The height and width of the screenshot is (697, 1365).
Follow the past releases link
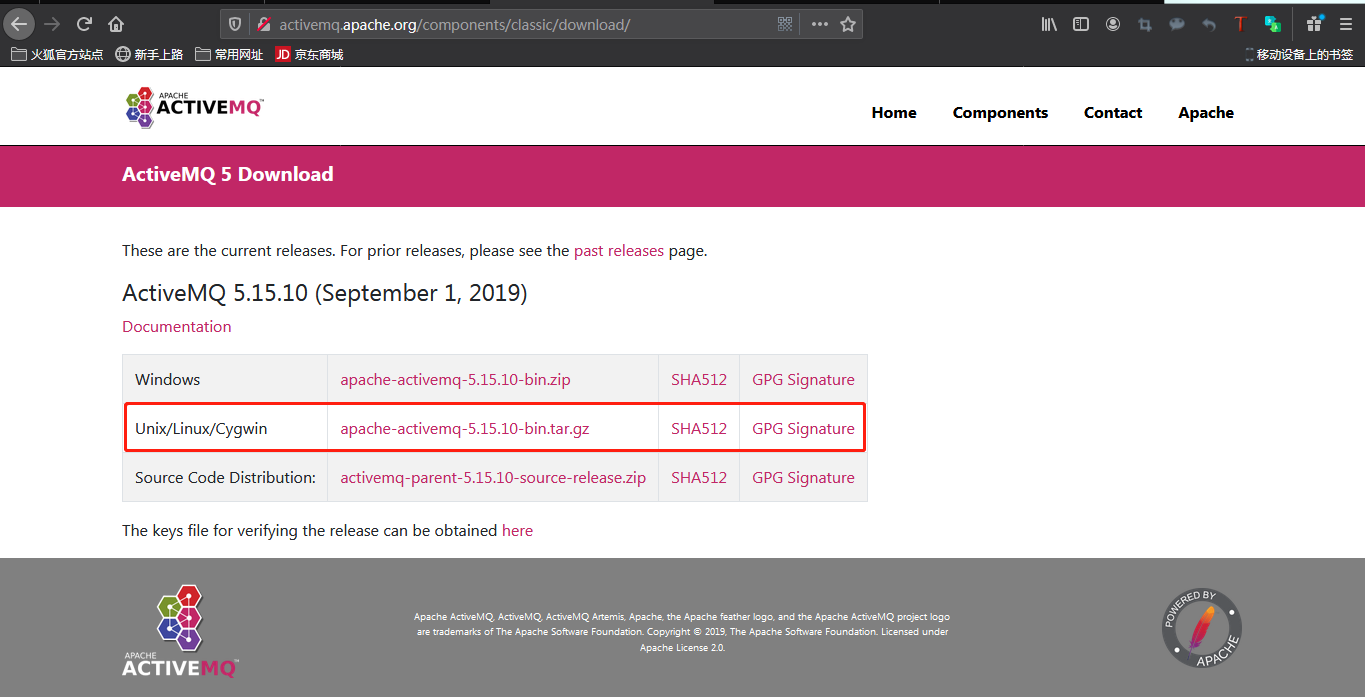click(619, 251)
